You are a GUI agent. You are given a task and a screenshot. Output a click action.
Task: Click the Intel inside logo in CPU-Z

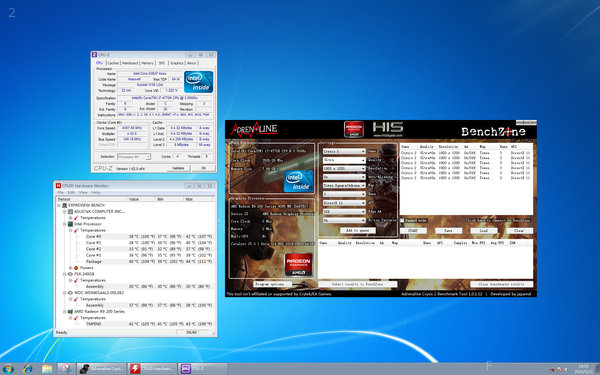[198, 82]
